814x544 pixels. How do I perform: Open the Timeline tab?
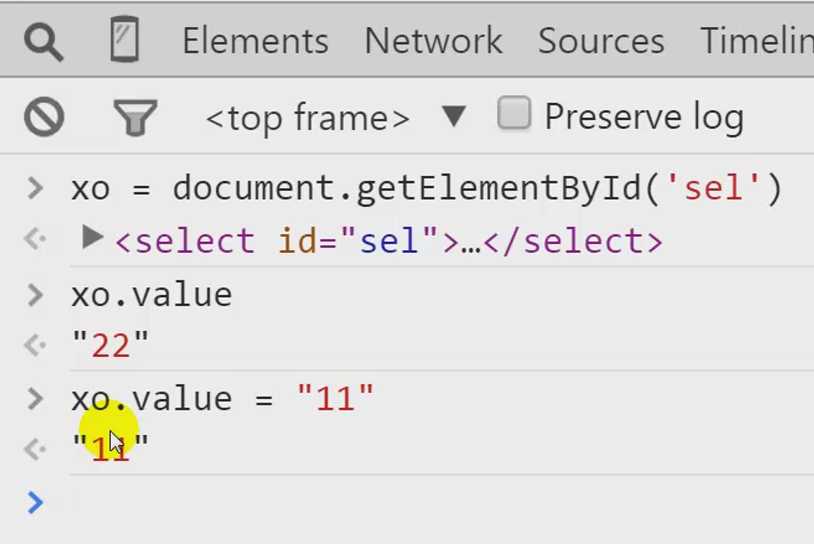tap(757, 41)
